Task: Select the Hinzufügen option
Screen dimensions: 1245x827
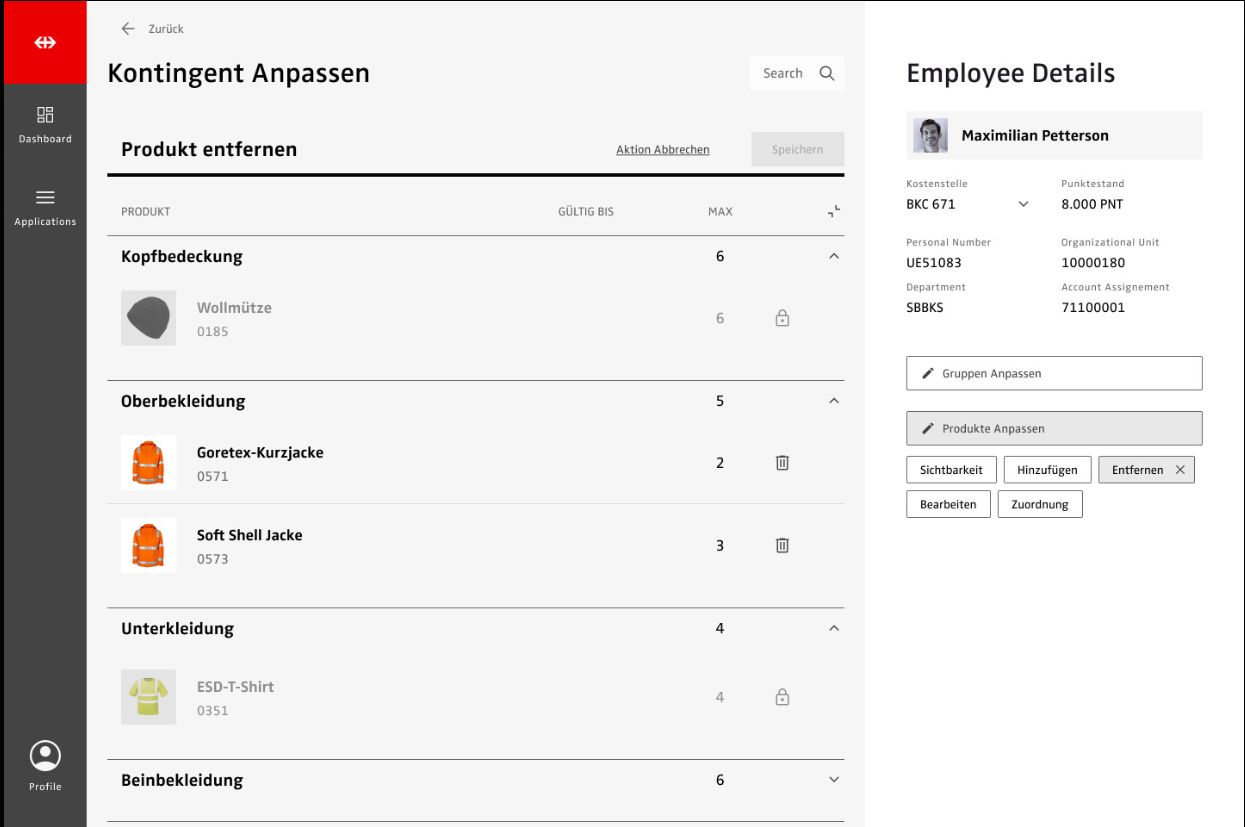Action: 1047,470
